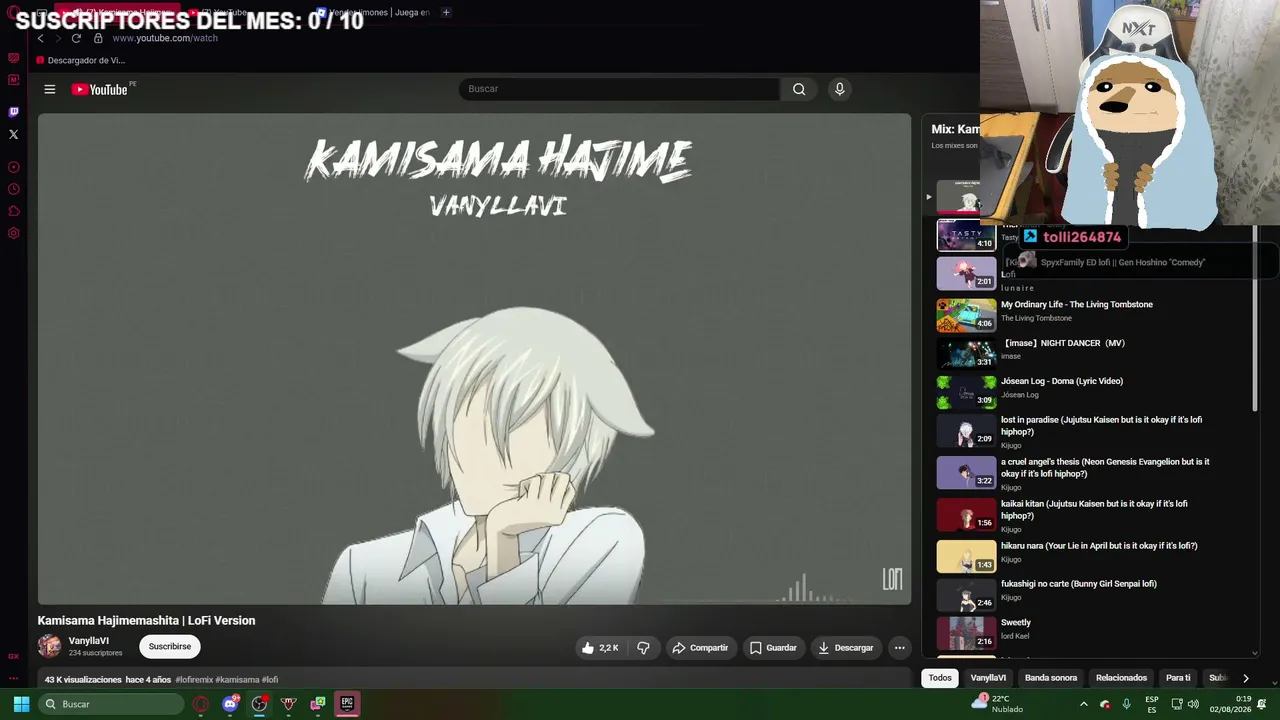The width and height of the screenshot is (1280, 720).
Task: Show more filter chips with right chevron
Action: point(1245,678)
